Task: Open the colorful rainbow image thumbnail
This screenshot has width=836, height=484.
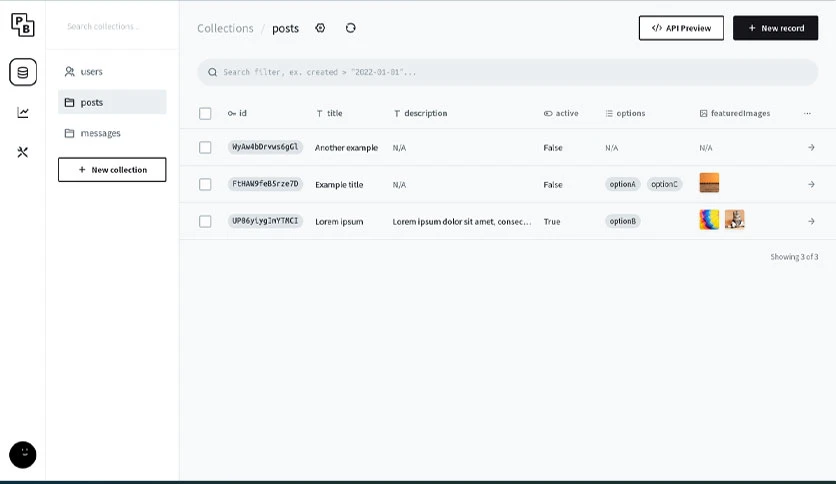Action: coord(709,220)
